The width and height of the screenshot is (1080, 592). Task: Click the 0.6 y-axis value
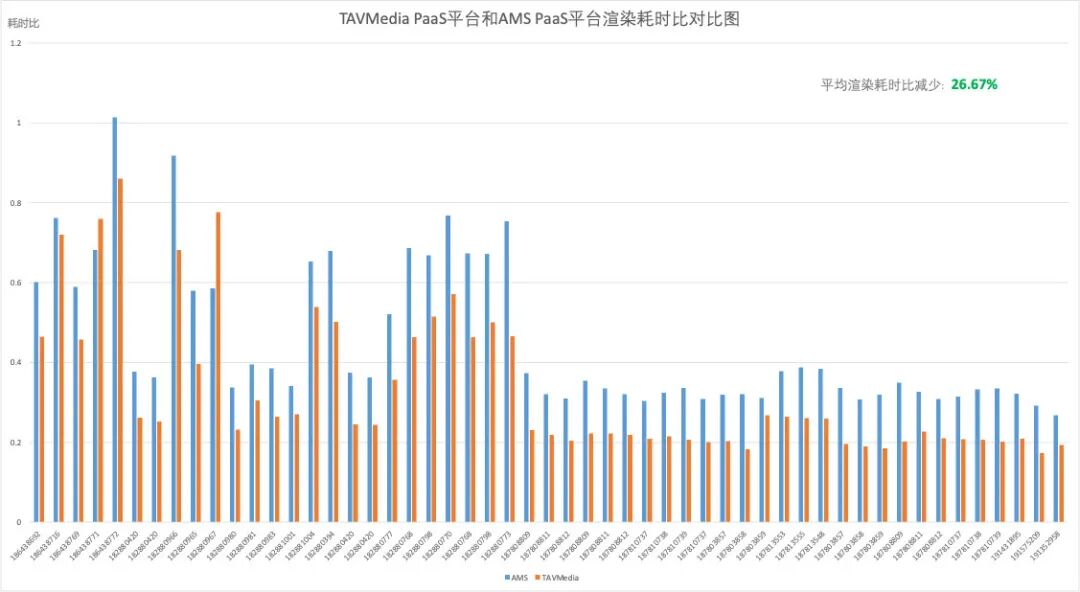tap(16, 283)
